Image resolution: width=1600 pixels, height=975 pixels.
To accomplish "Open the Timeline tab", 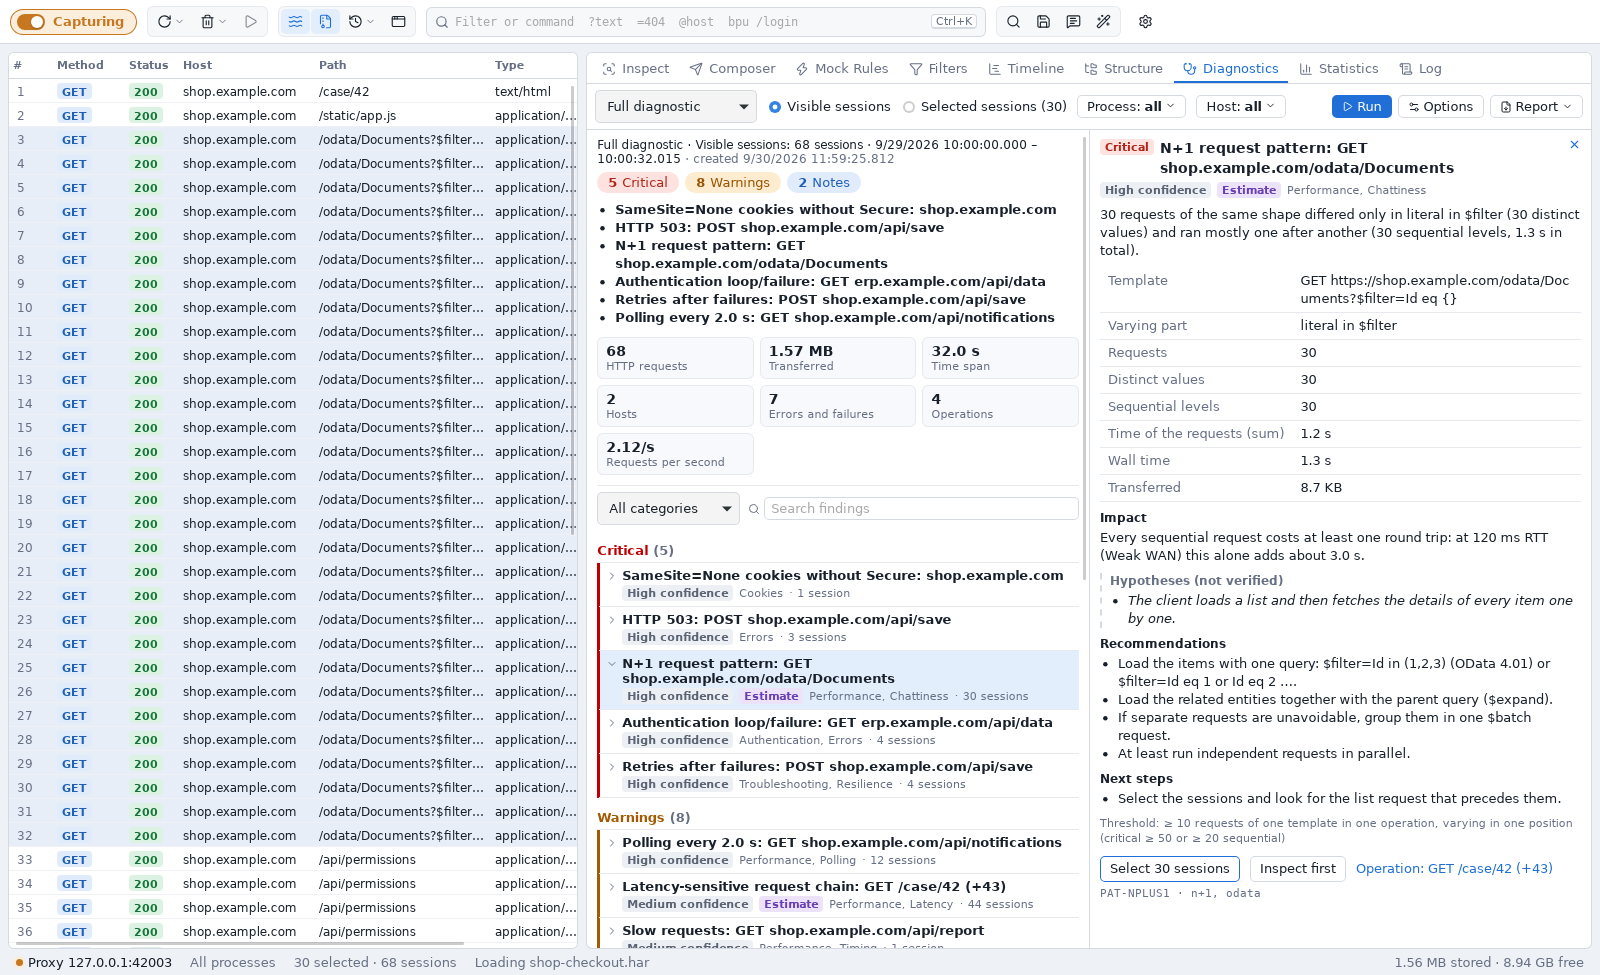I will (1026, 68).
